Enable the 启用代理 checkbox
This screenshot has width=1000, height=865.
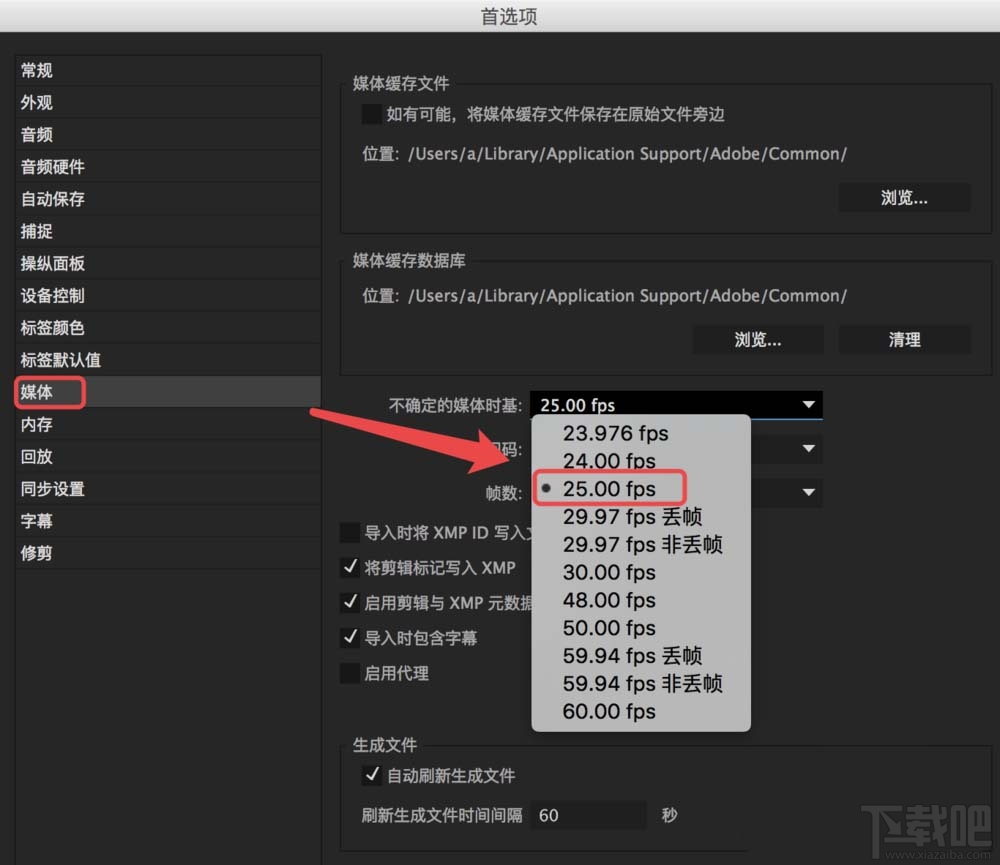[x=350, y=673]
